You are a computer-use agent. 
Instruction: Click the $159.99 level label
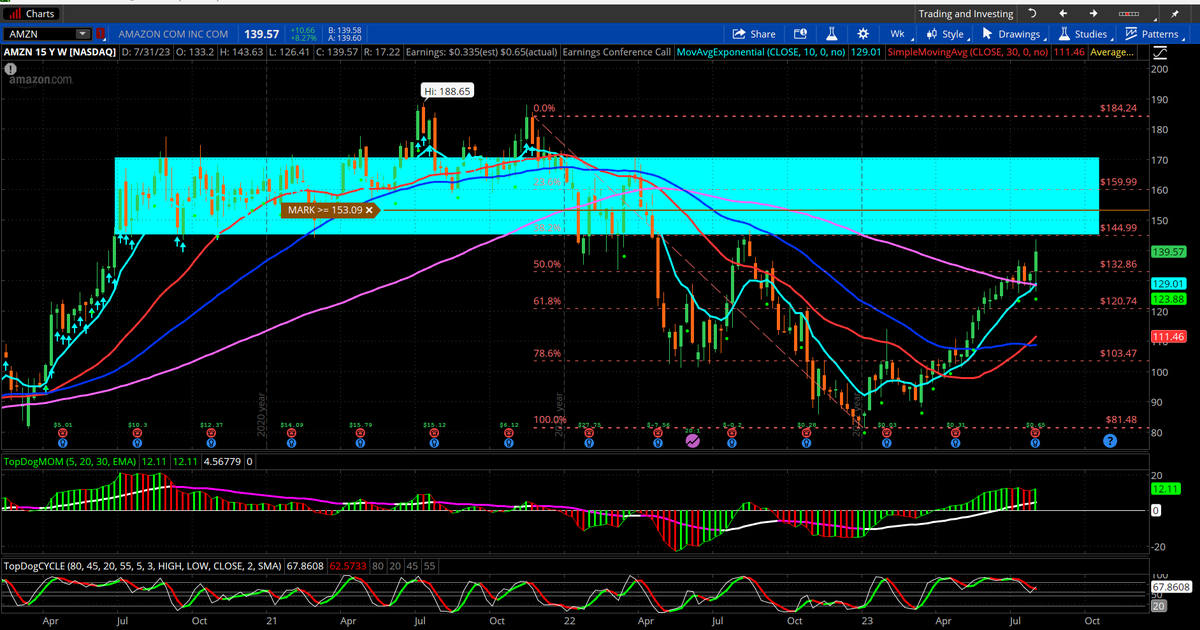pyautogui.click(x=1119, y=182)
